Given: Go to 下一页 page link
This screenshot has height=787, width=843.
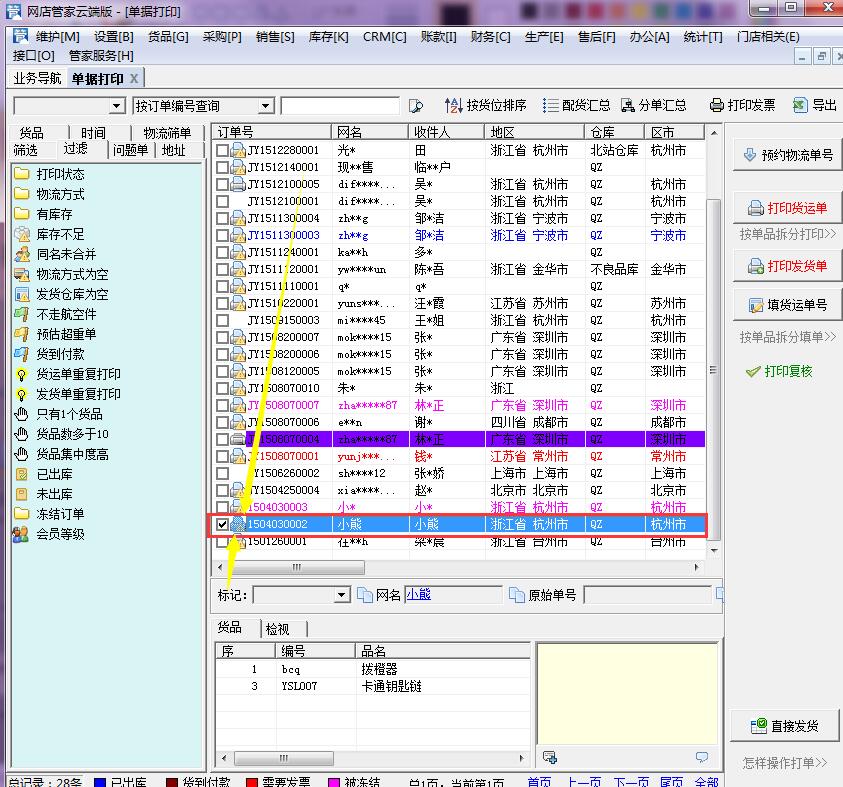Looking at the screenshot, I should pyautogui.click(x=631, y=782).
